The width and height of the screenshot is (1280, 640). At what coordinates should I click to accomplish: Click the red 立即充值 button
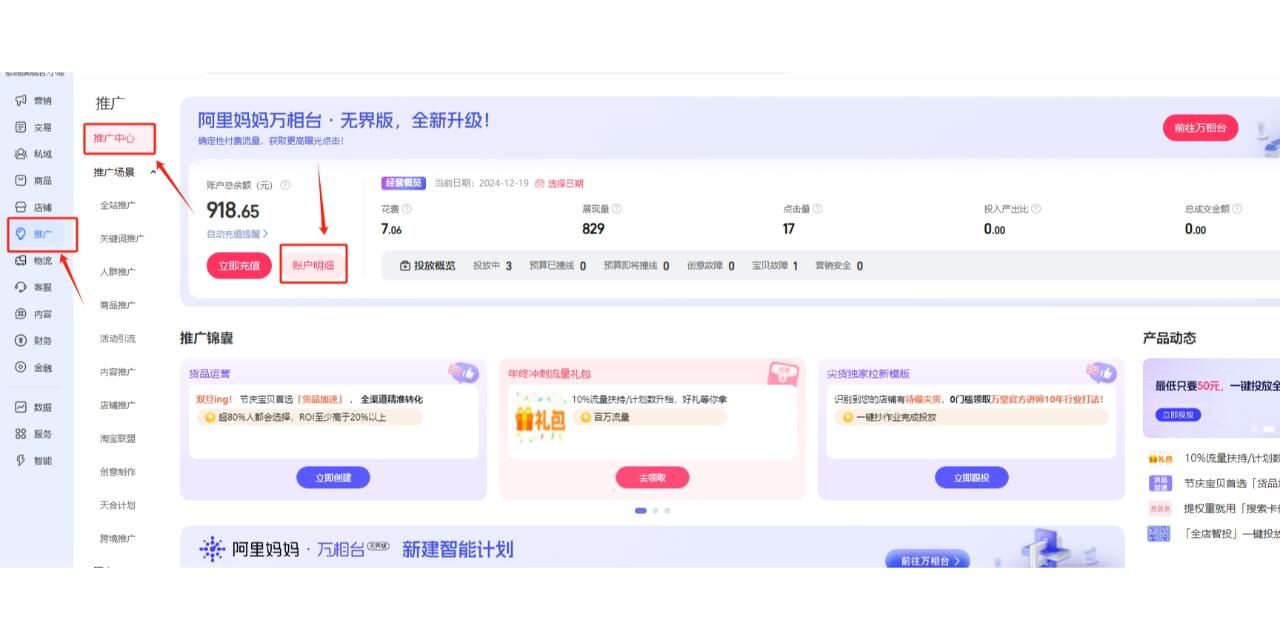click(239, 266)
